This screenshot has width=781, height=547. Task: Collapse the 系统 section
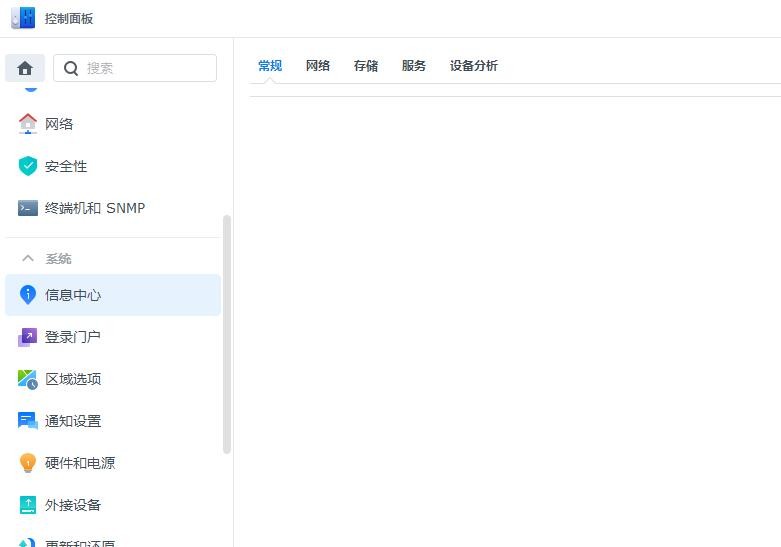[28, 258]
